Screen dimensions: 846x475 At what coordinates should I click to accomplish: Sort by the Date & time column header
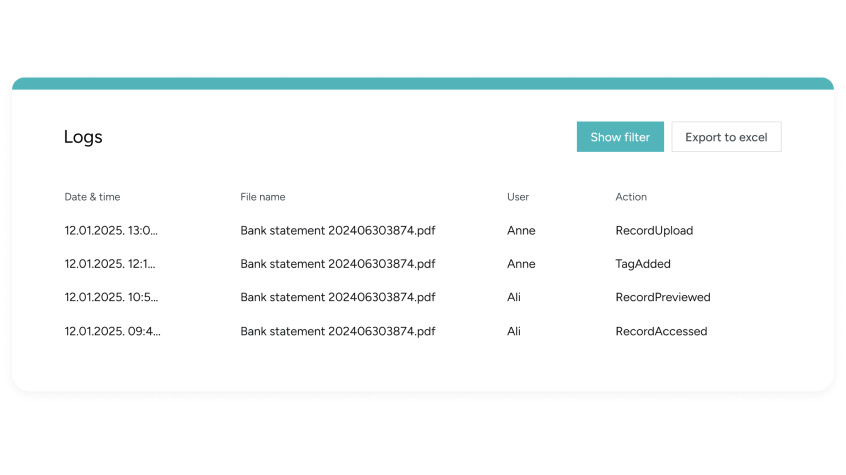point(92,197)
